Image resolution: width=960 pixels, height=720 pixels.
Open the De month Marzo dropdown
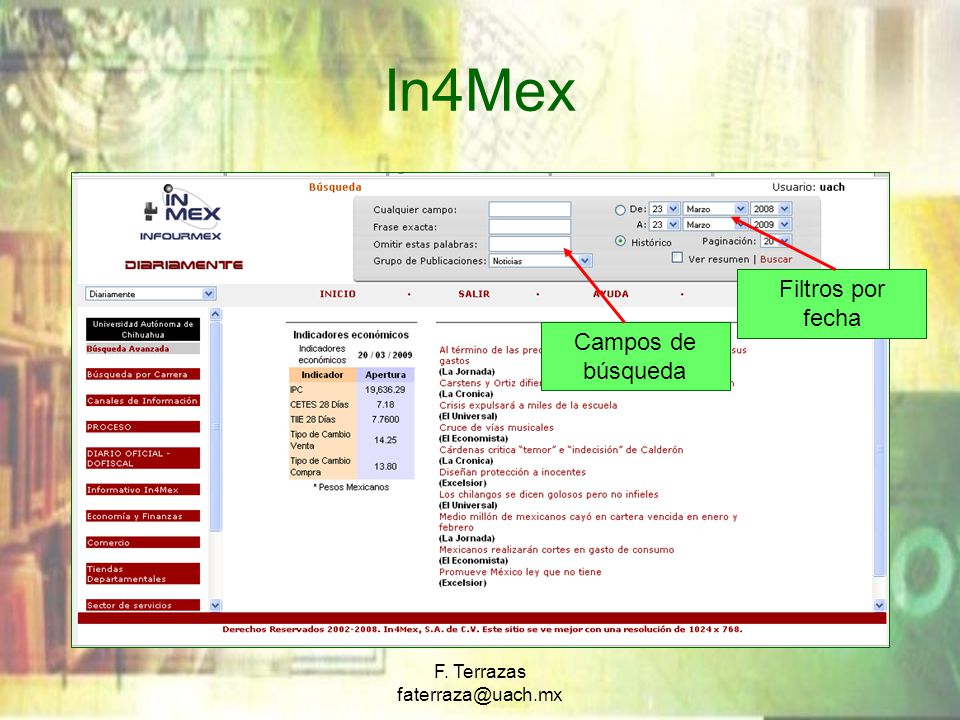714,209
